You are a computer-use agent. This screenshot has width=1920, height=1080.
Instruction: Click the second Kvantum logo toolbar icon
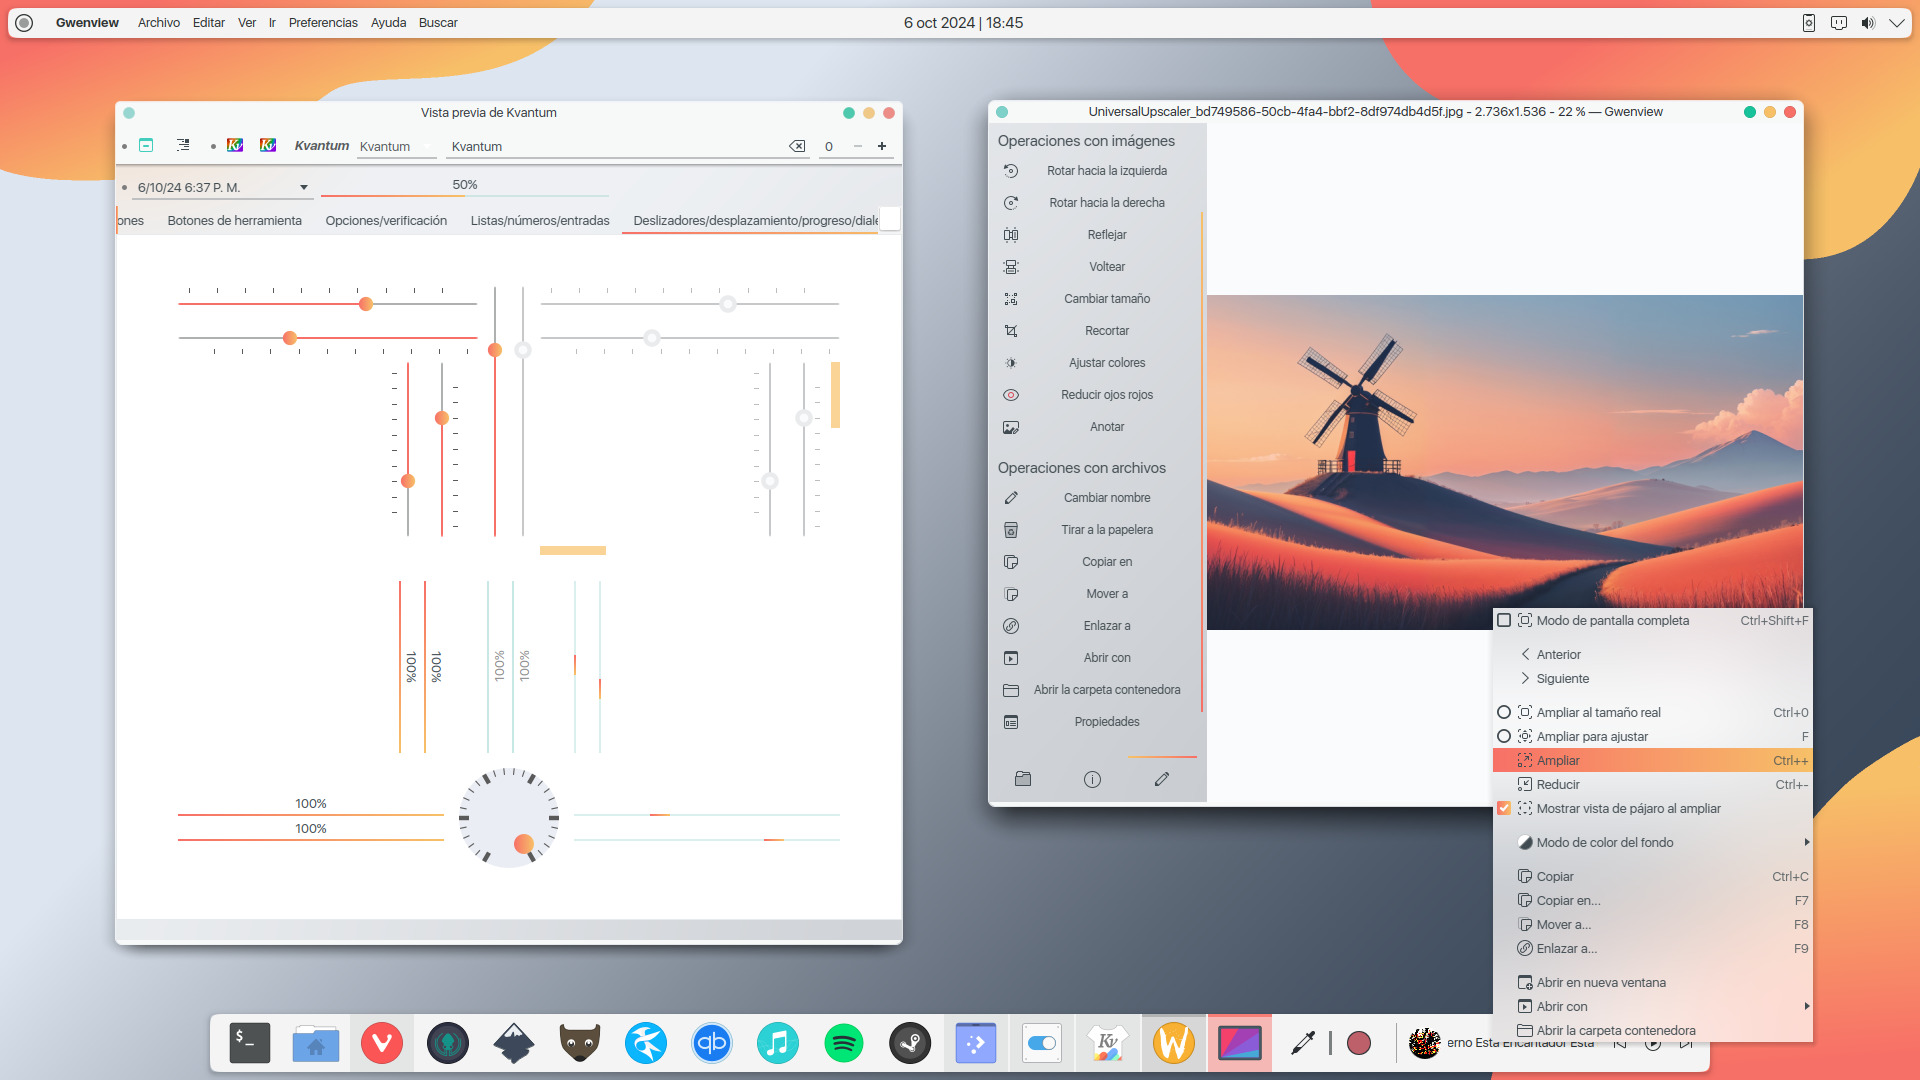click(268, 145)
